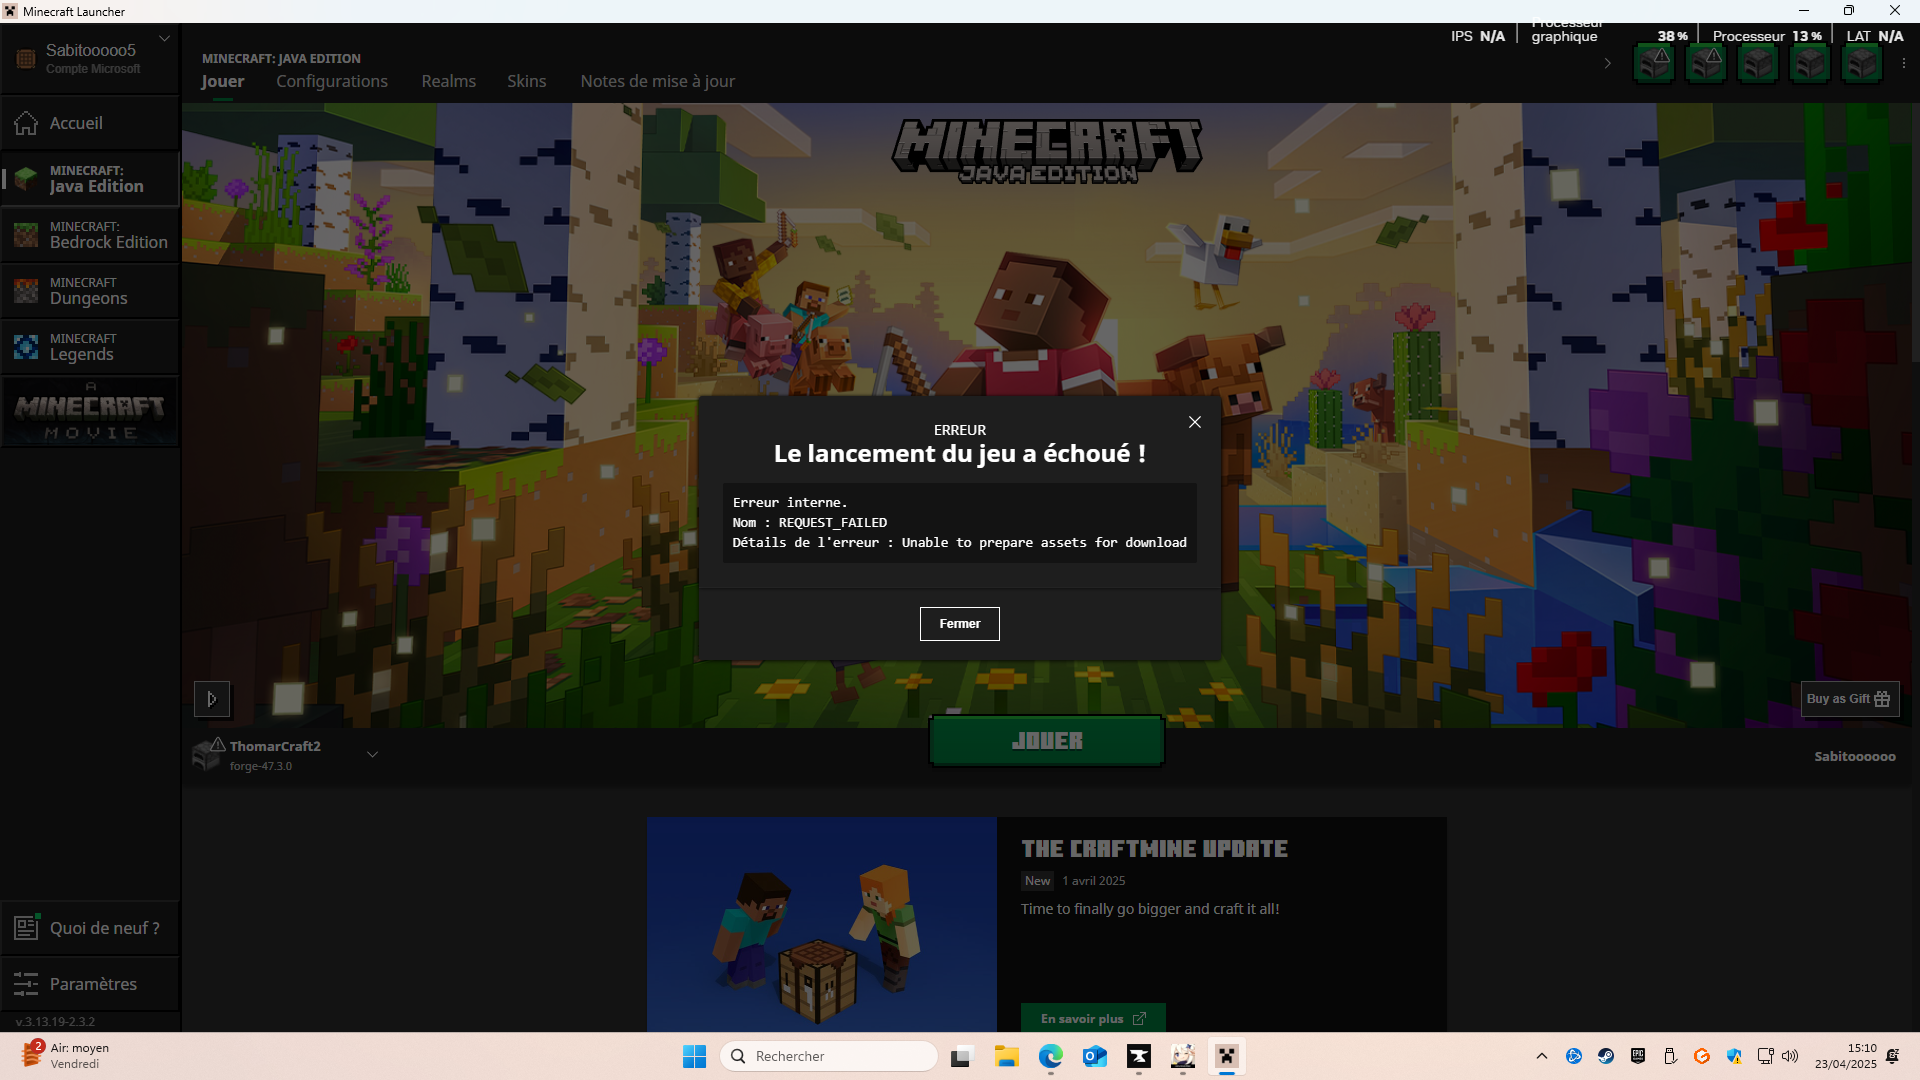Close the error dialog with the X

[1195, 422]
